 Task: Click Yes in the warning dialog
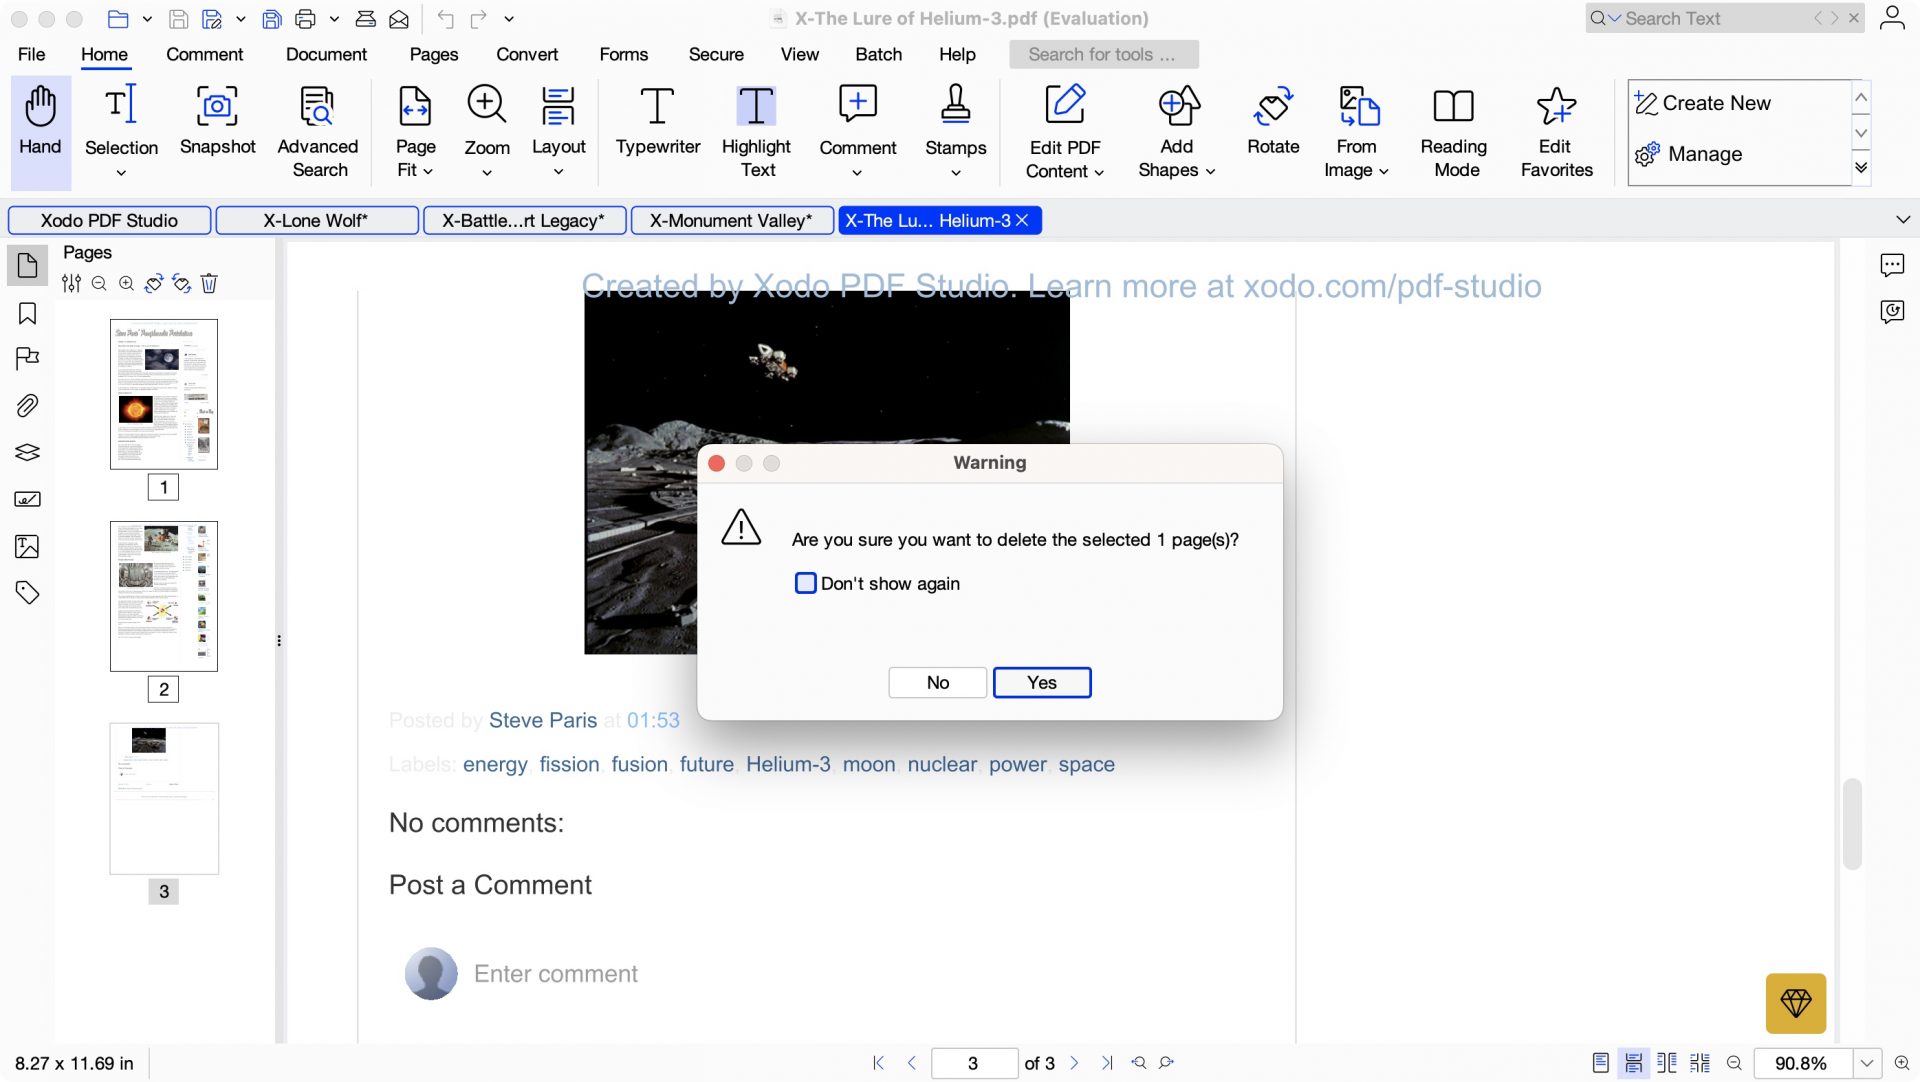pyautogui.click(x=1041, y=682)
